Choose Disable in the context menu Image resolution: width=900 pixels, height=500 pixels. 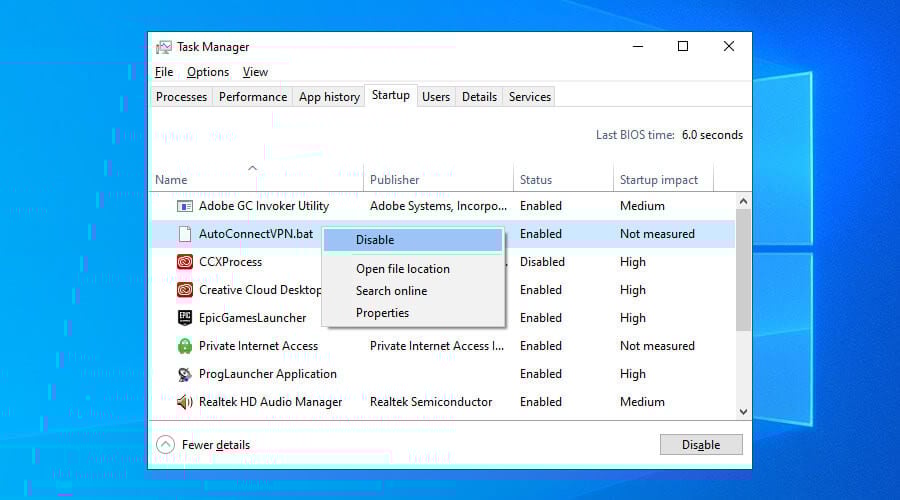pos(413,240)
